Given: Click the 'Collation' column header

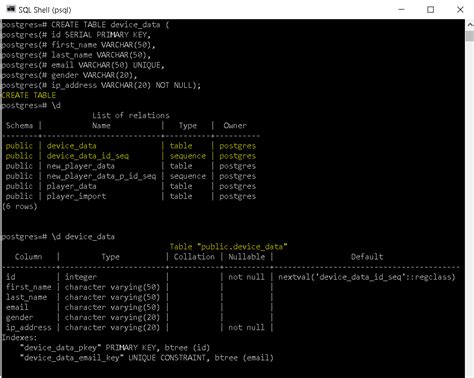Looking at the screenshot, I should 194,257.
